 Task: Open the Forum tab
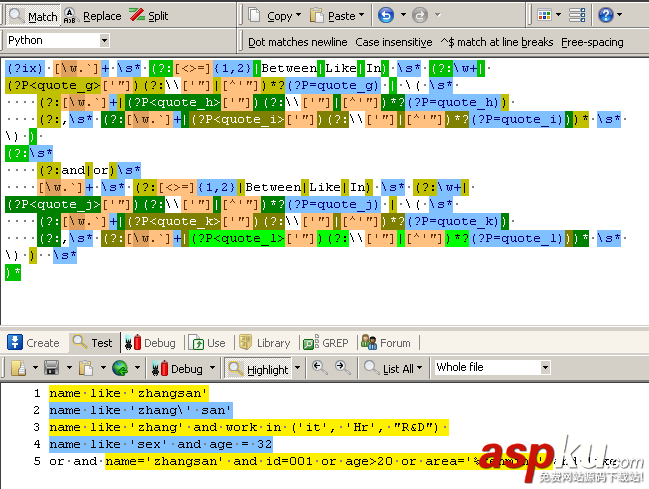(386, 343)
